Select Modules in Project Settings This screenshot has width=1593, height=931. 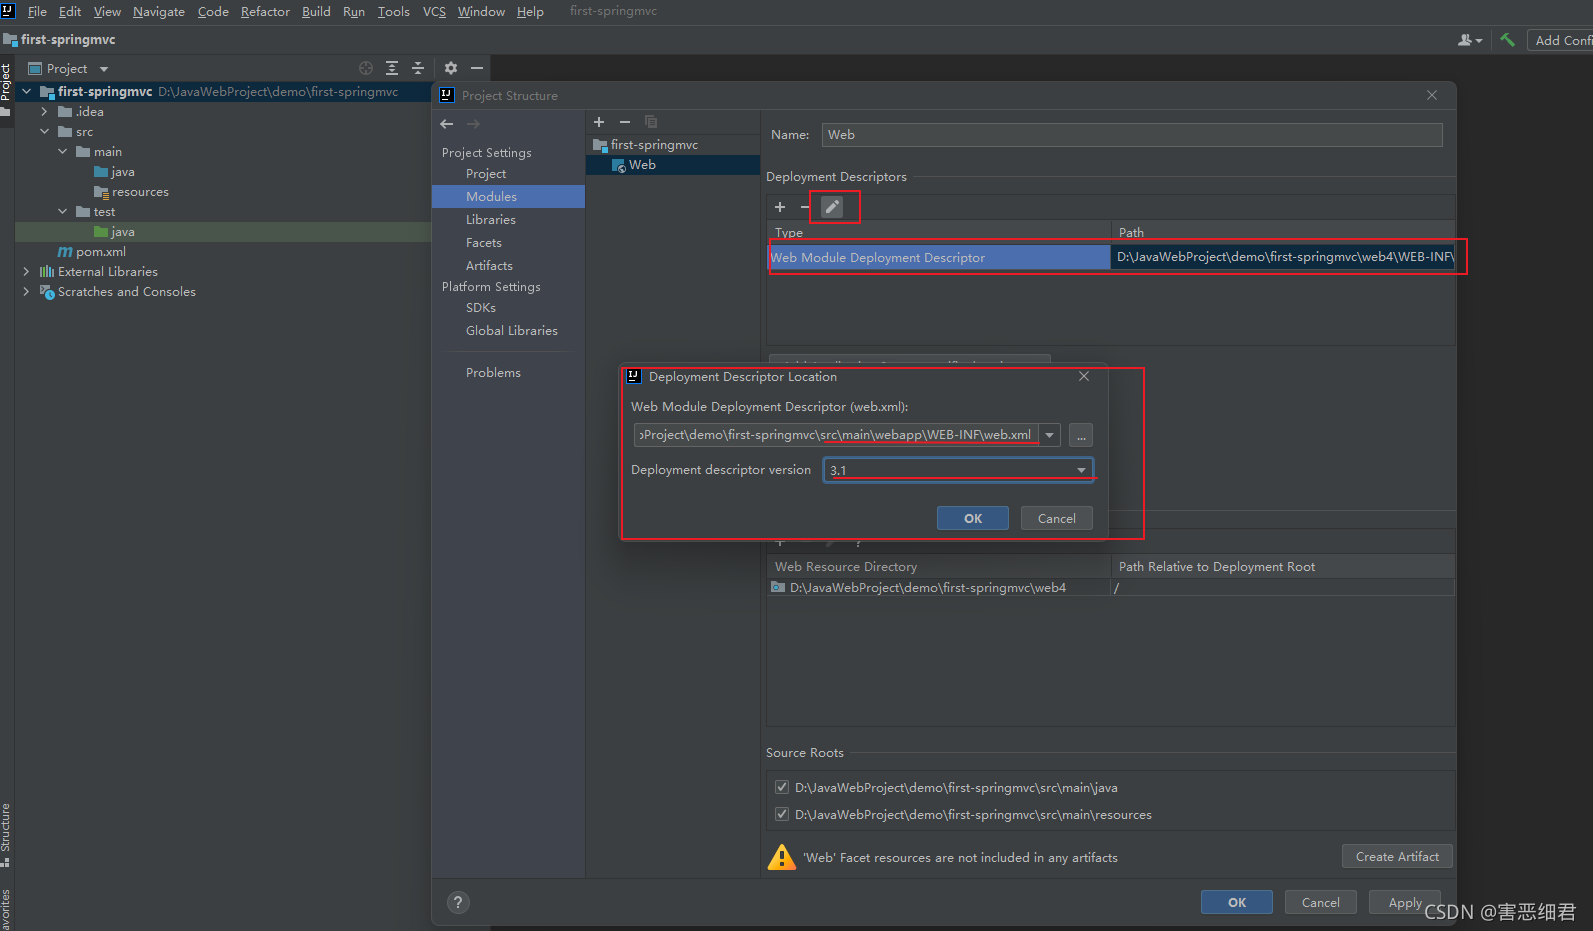click(x=508, y=197)
